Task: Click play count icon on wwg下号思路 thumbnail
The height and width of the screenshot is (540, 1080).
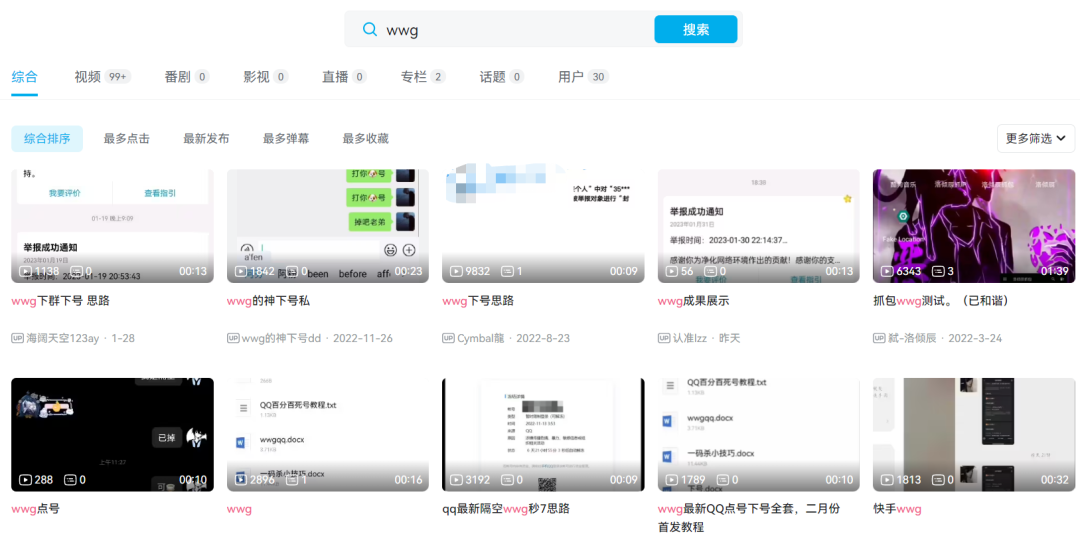Action: pyautogui.click(x=457, y=271)
